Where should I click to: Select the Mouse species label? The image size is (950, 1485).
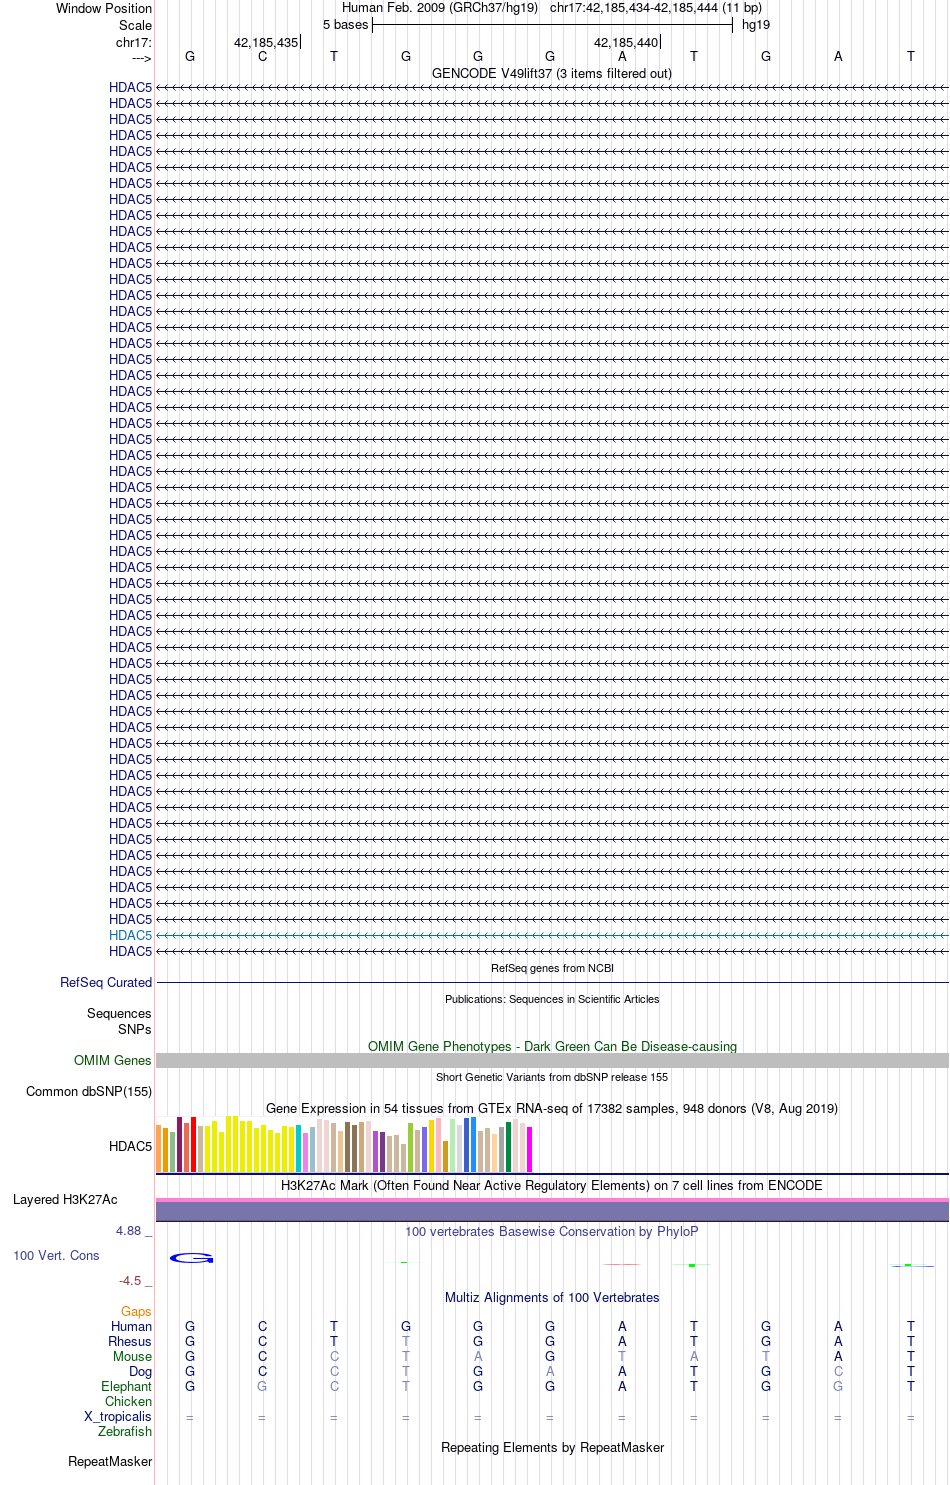(x=132, y=1356)
